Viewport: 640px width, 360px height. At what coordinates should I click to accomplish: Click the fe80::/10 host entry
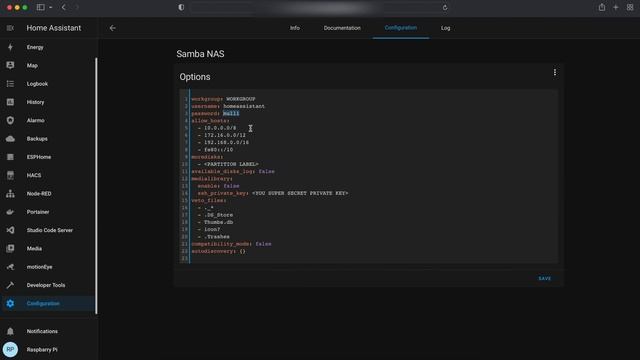(x=218, y=150)
